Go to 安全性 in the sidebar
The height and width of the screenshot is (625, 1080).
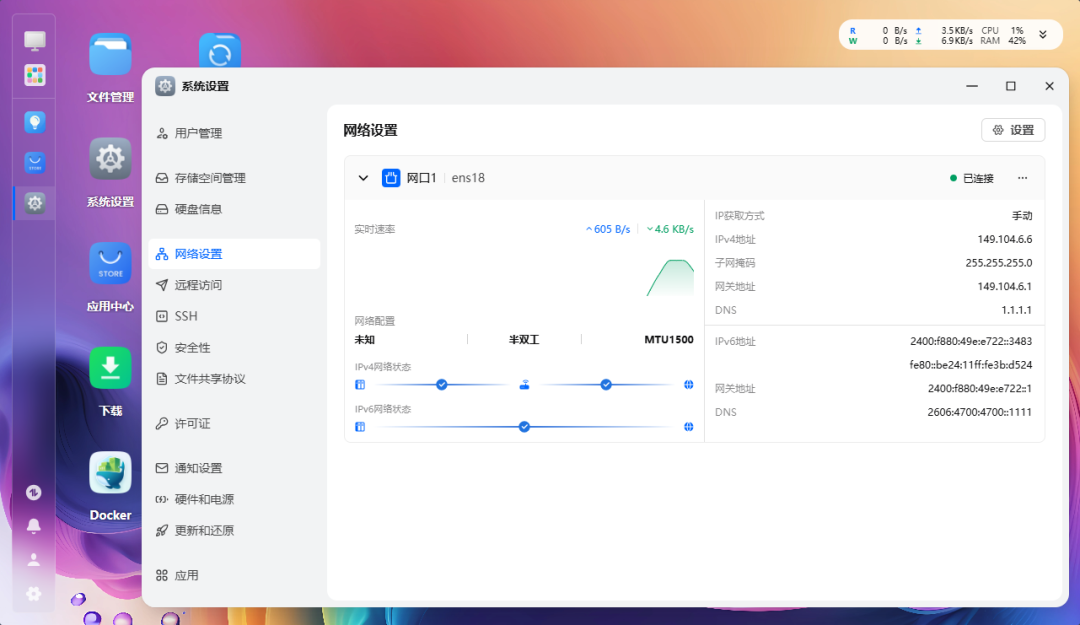point(234,347)
